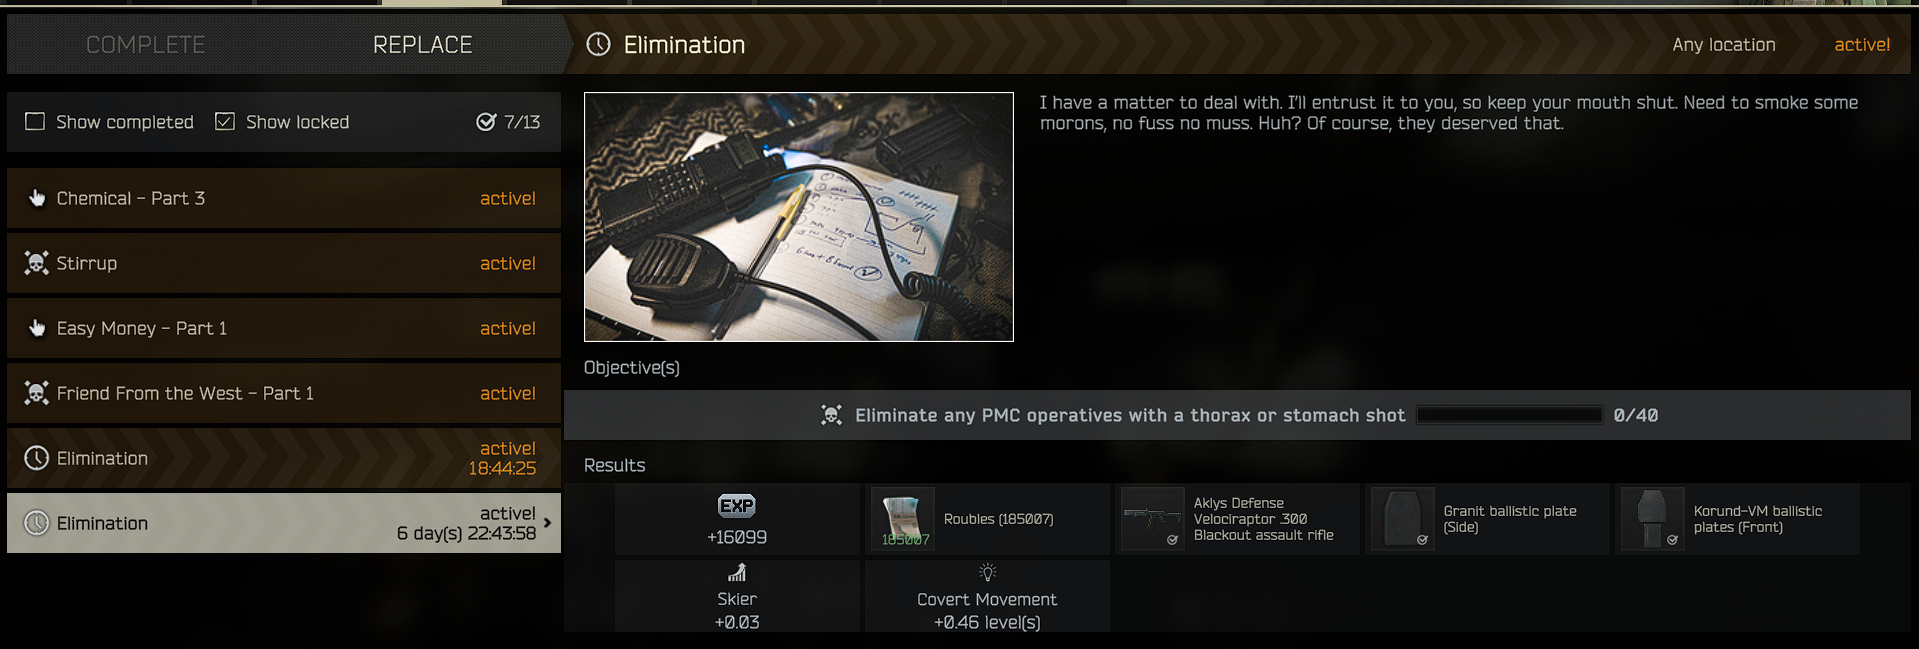Uncheck the Show locked checkbox

pyautogui.click(x=225, y=121)
